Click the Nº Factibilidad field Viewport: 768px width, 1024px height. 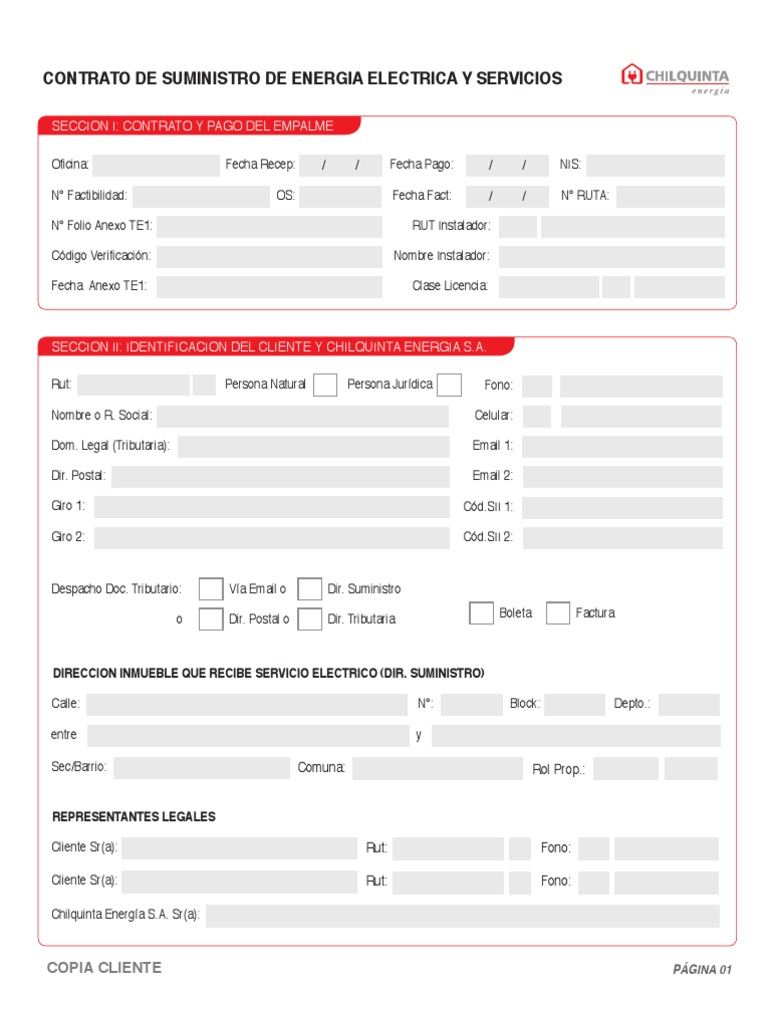click(201, 197)
